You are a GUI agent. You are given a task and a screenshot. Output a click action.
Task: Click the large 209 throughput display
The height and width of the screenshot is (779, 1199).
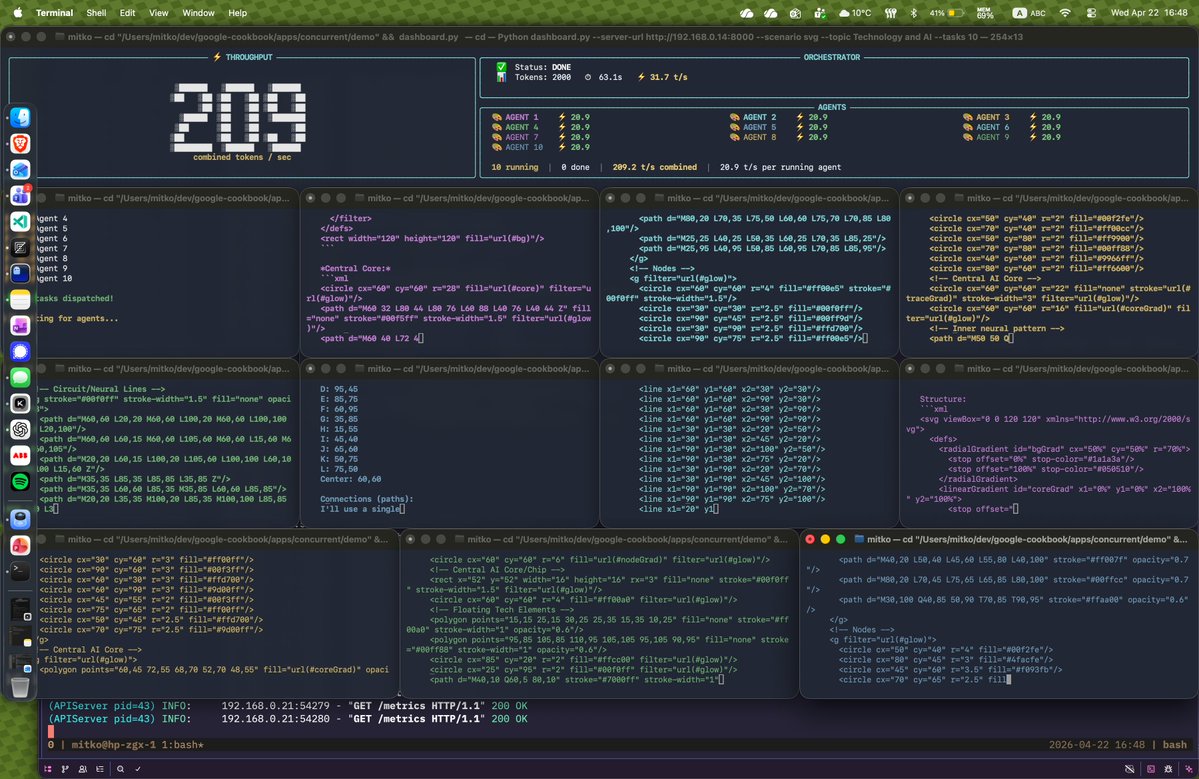239,118
